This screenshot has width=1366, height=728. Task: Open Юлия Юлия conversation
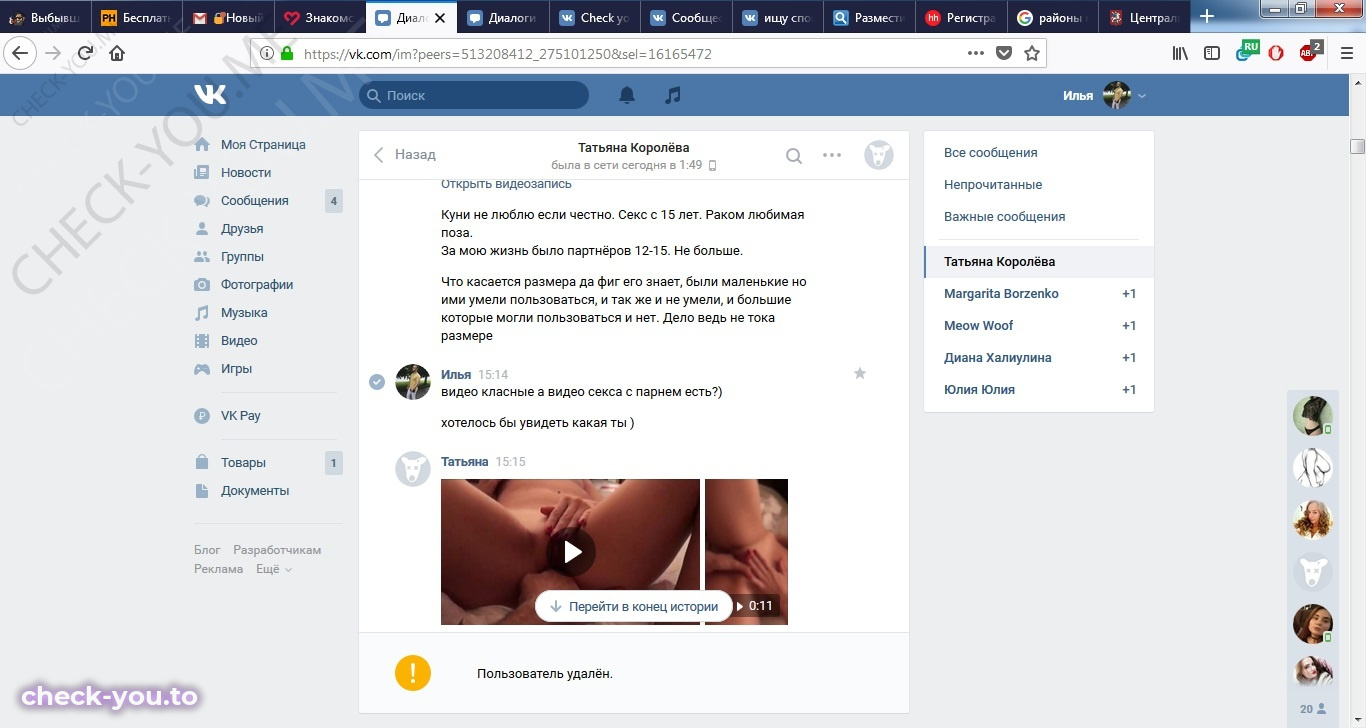click(1039, 390)
